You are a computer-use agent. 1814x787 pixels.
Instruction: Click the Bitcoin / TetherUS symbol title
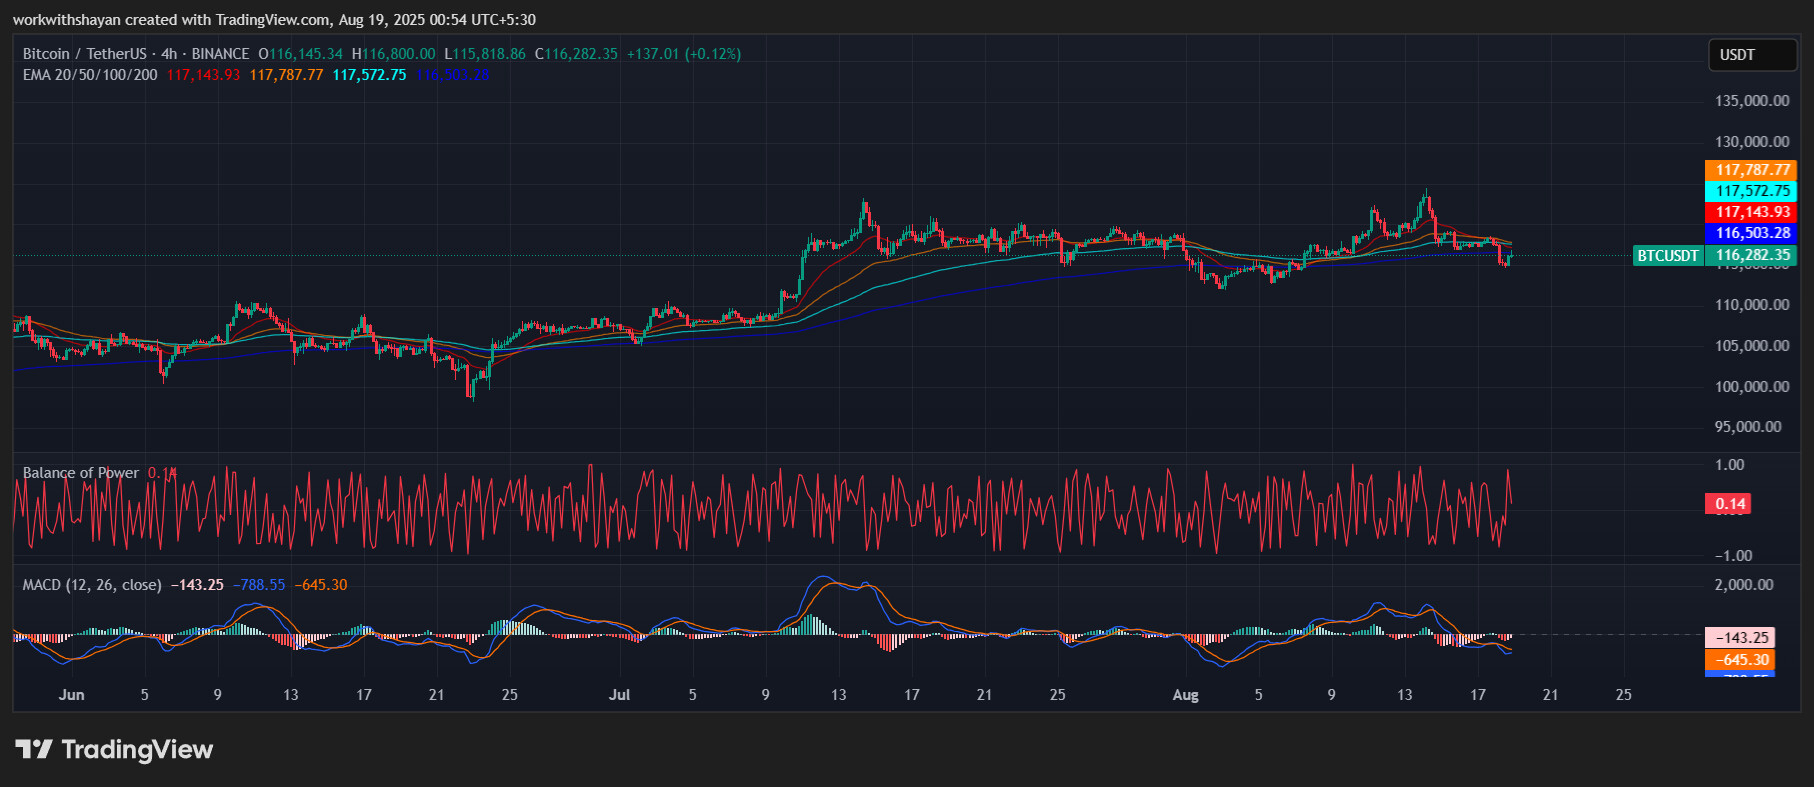click(x=85, y=54)
